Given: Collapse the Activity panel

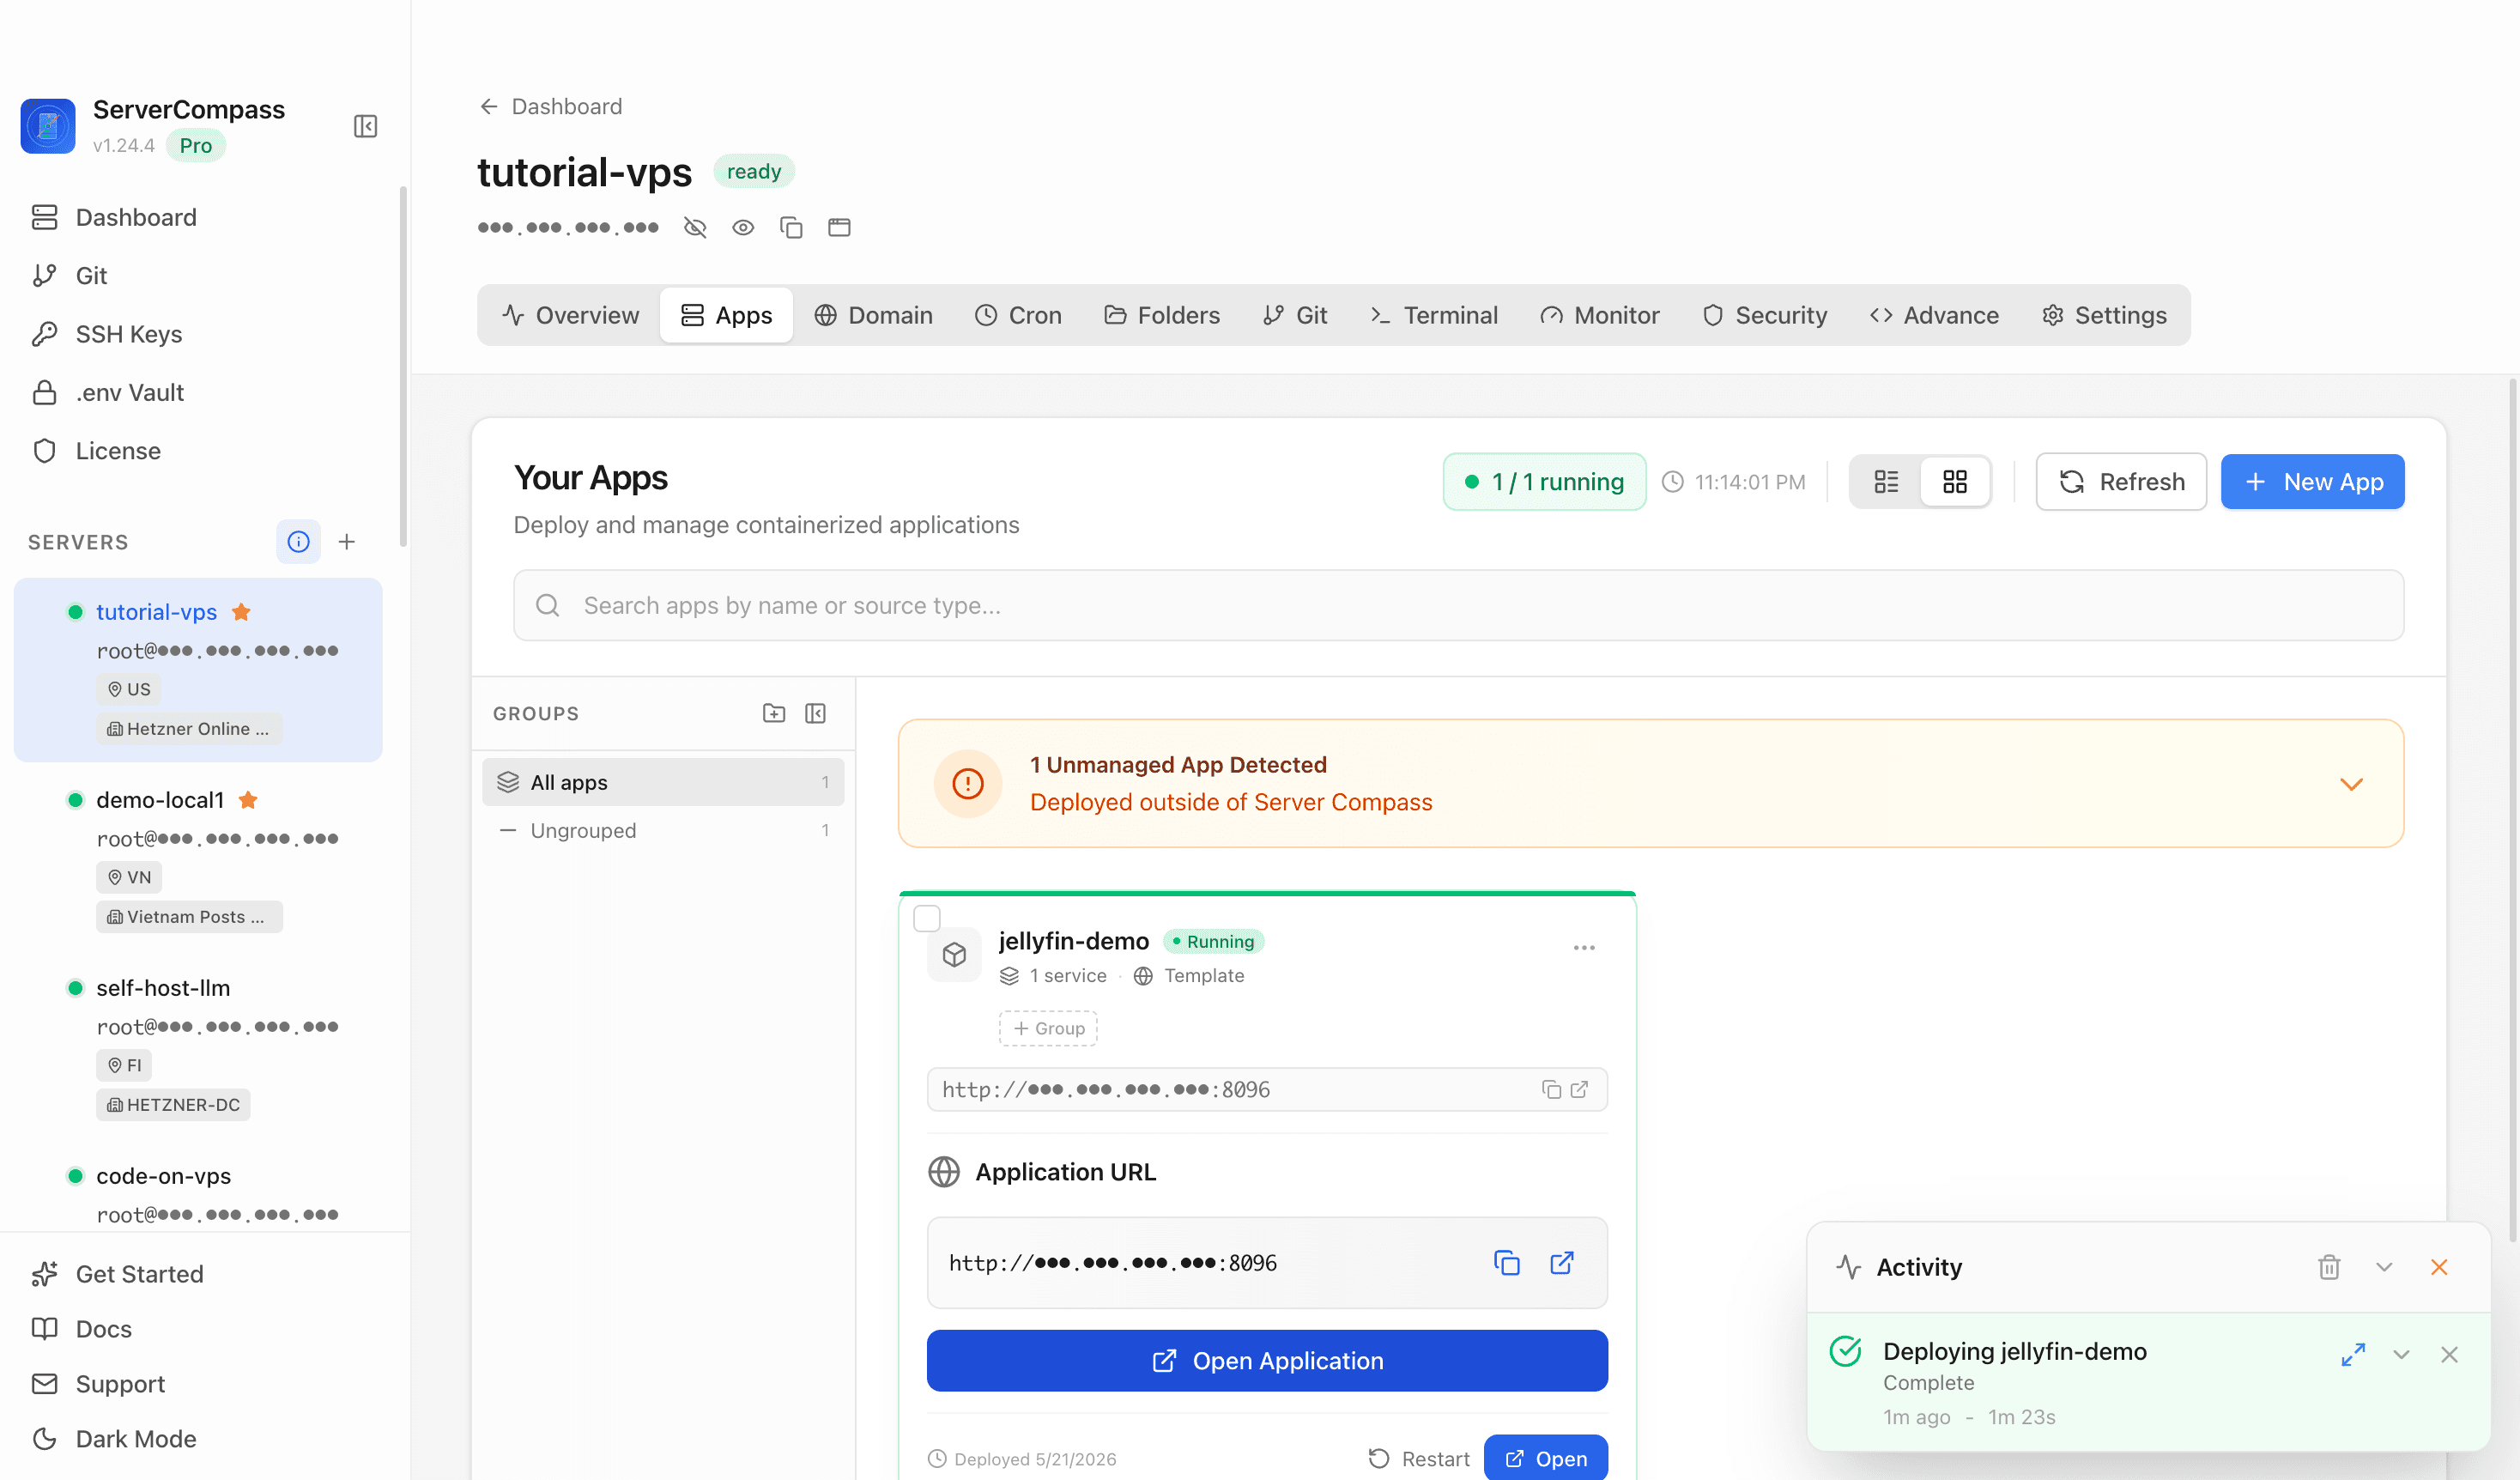Looking at the screenshot, I should (x=2384, y=1268).
